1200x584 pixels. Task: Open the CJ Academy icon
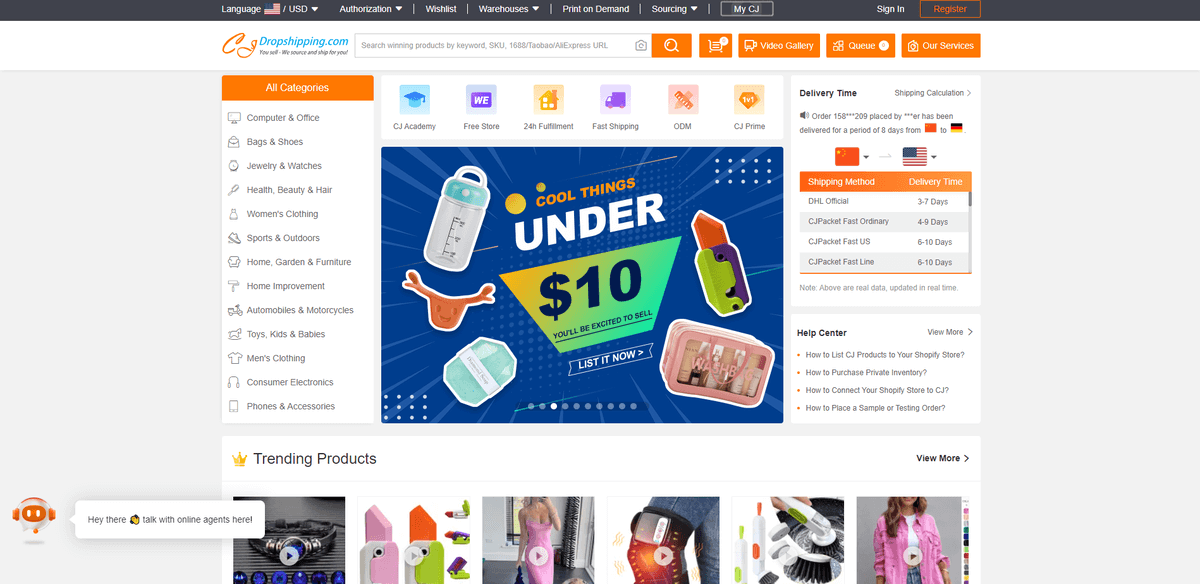pos(414,100)
